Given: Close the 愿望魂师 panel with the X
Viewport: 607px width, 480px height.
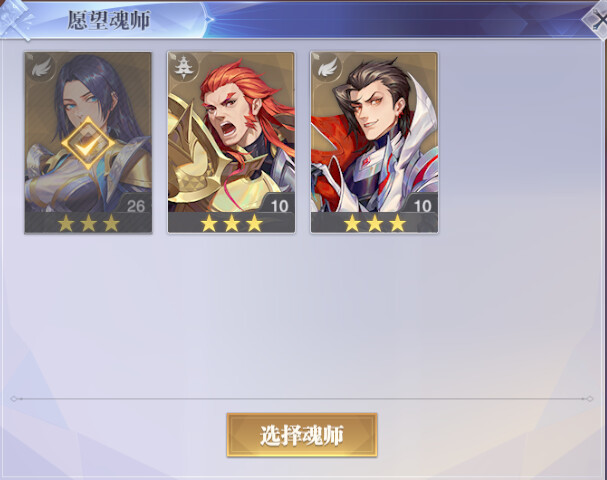Looking at the screenshot, I should (599, 21).
